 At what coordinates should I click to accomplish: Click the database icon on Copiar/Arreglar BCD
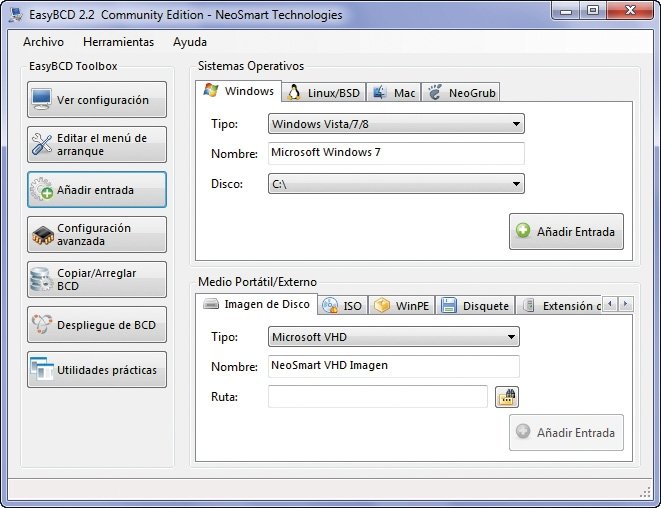click(41, 280)
